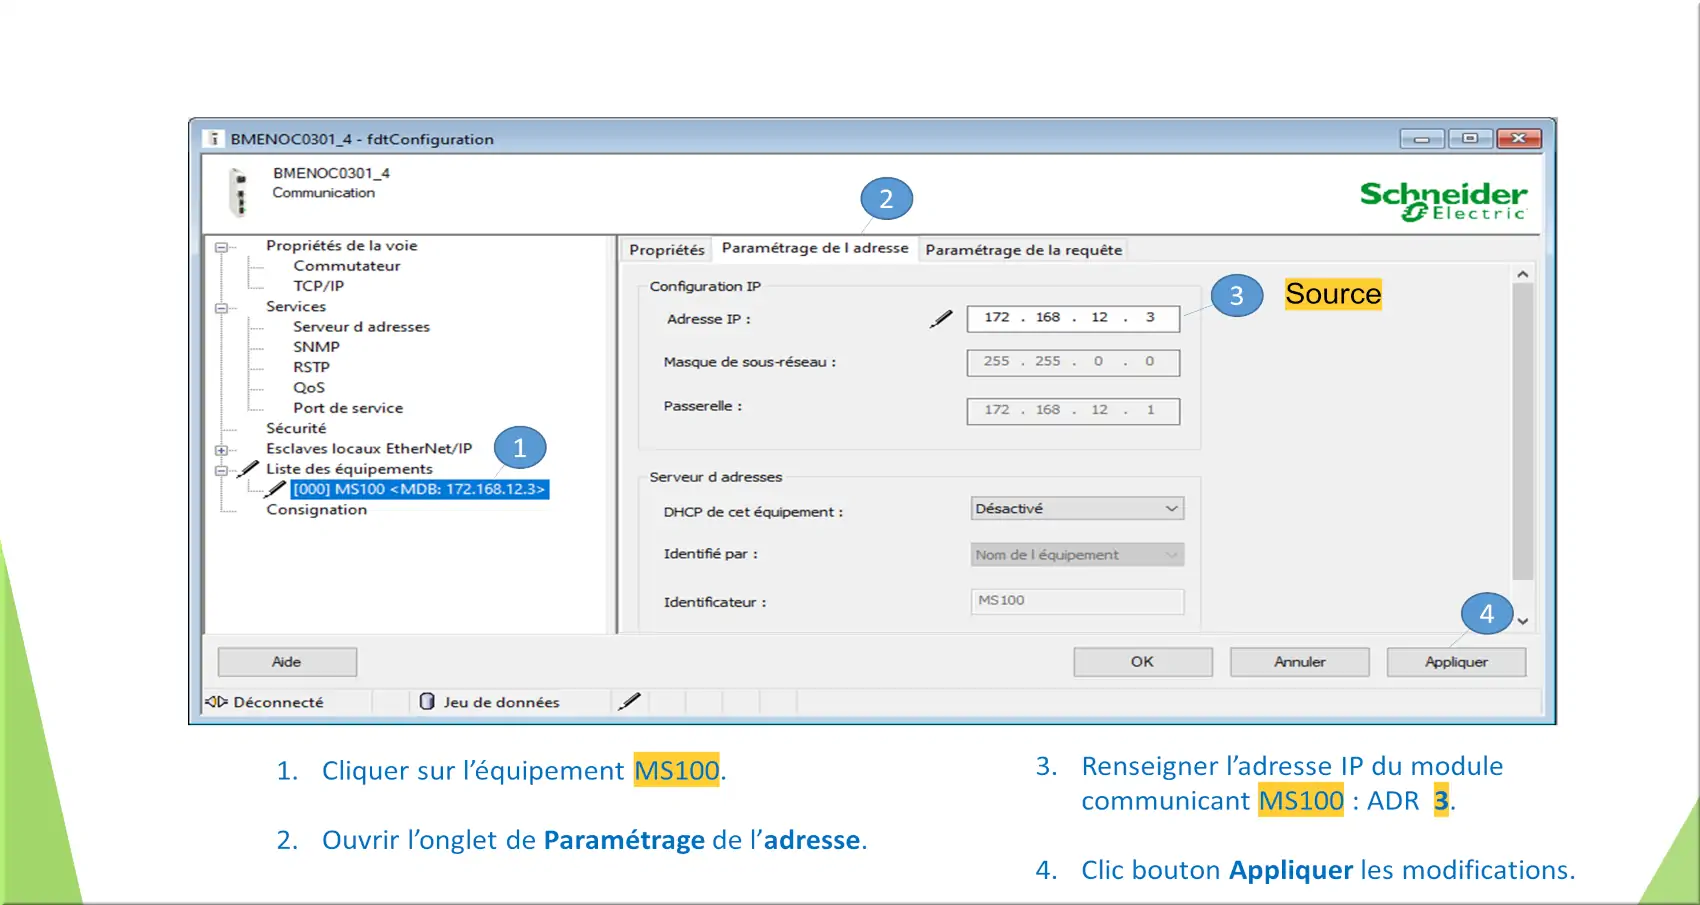Click the Annuler button
The image size is (1700, 905).
pos(1300,662)
